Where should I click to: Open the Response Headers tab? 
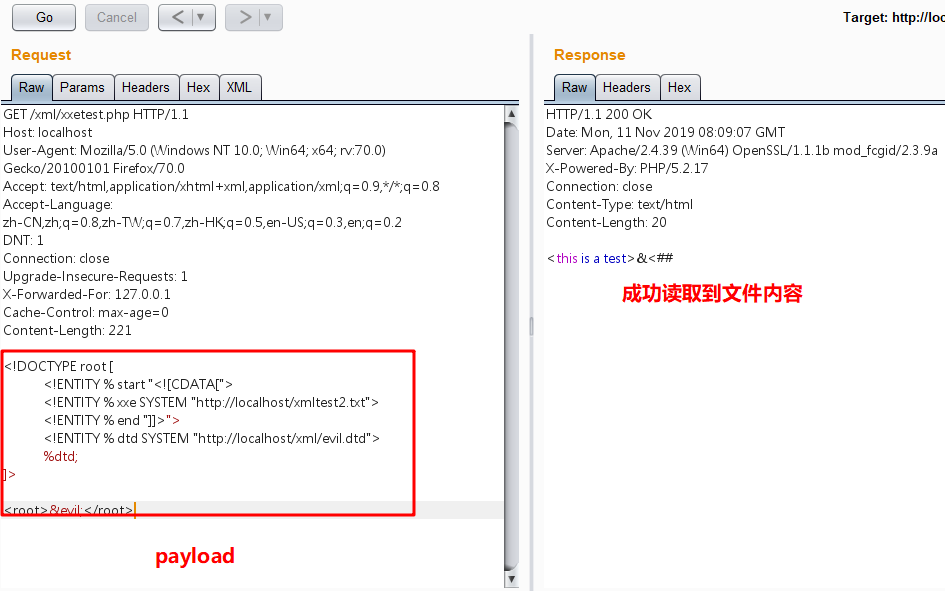click(x=627, y=87)
